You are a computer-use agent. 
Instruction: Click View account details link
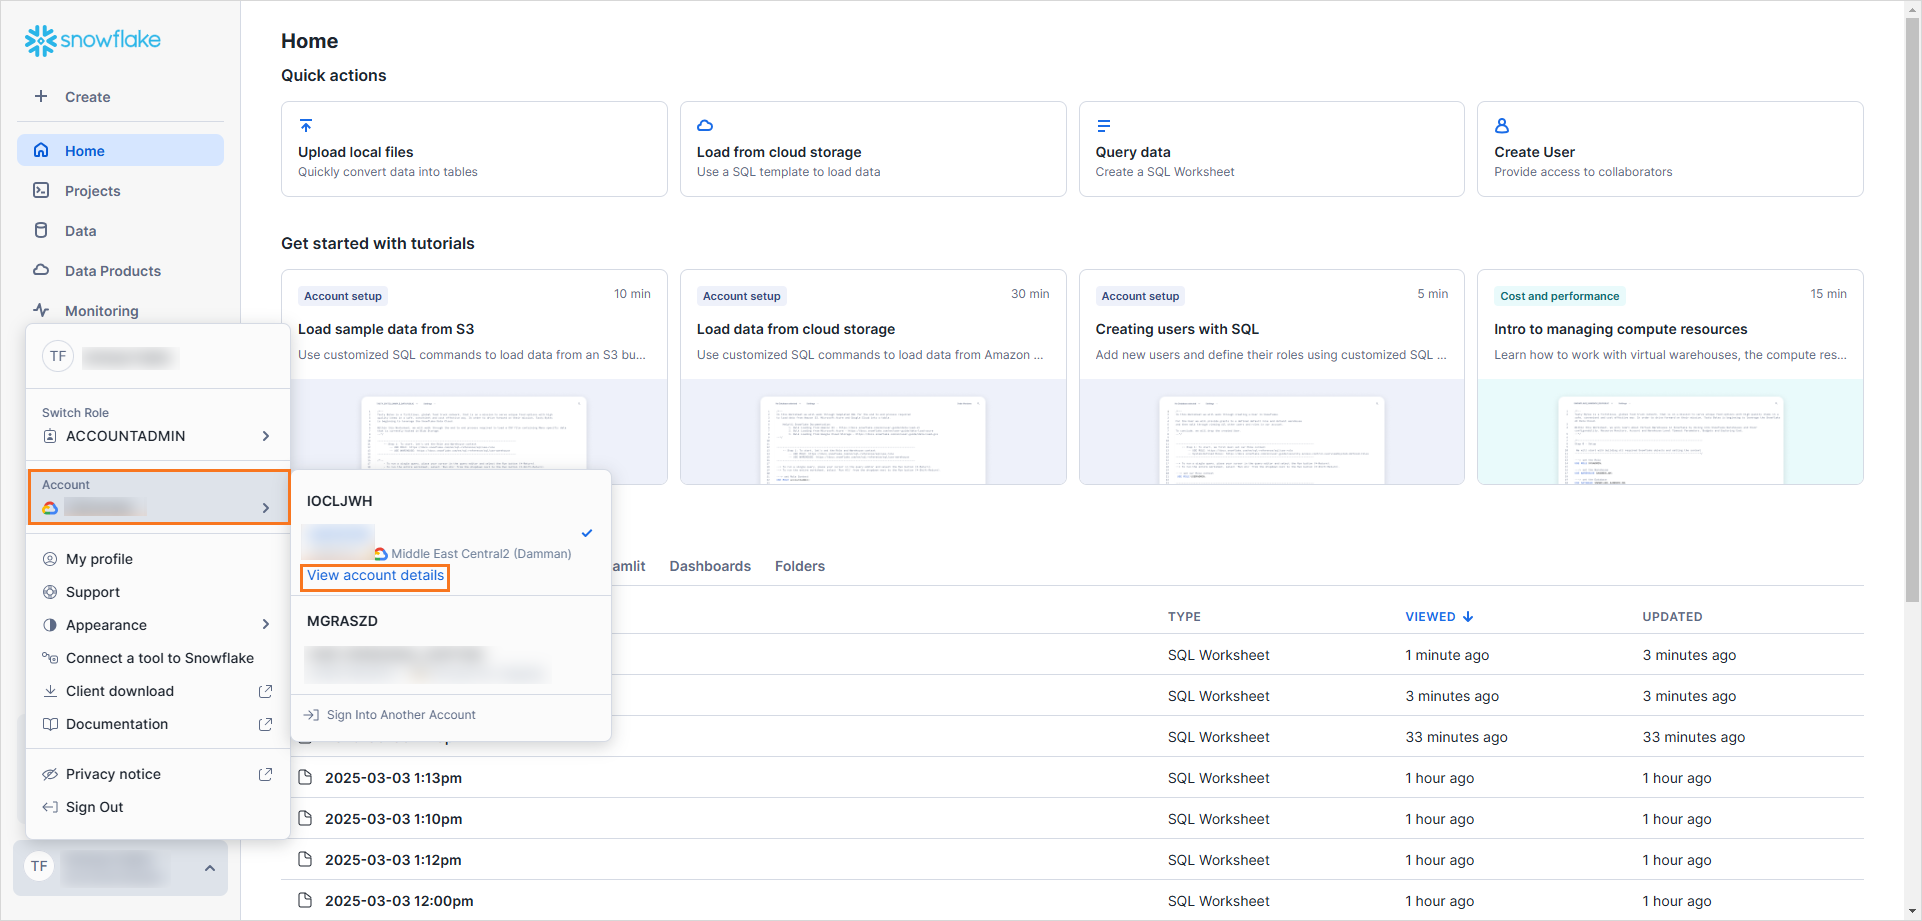tap(375, 576)
